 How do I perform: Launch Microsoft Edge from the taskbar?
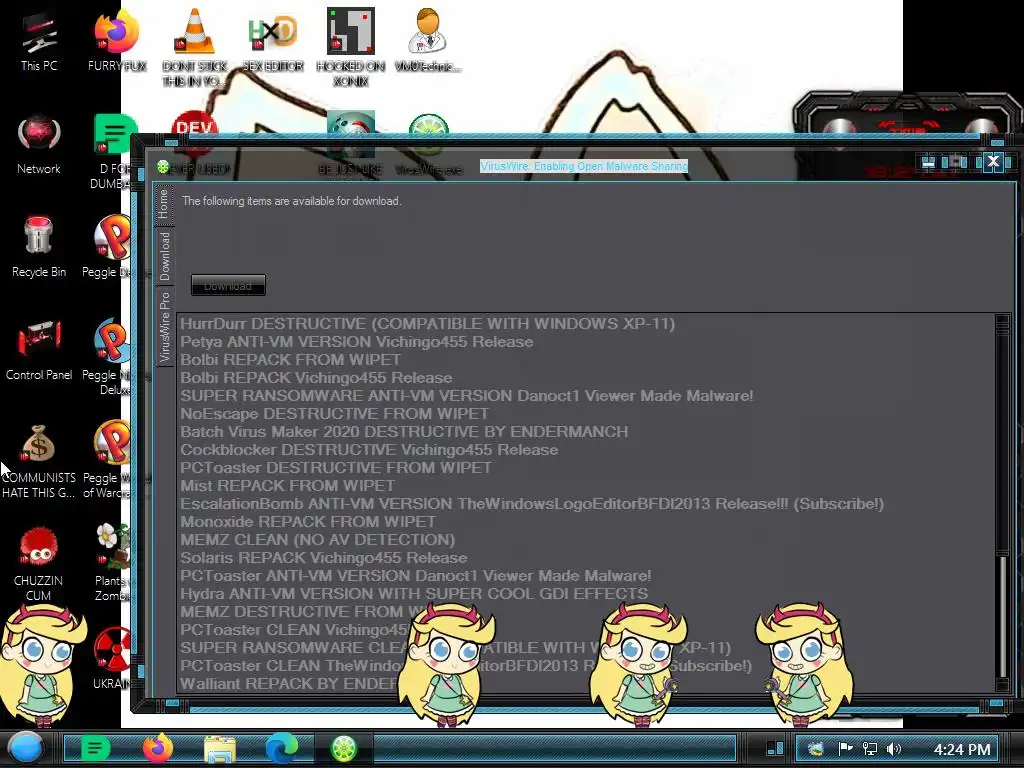point(281,748)
